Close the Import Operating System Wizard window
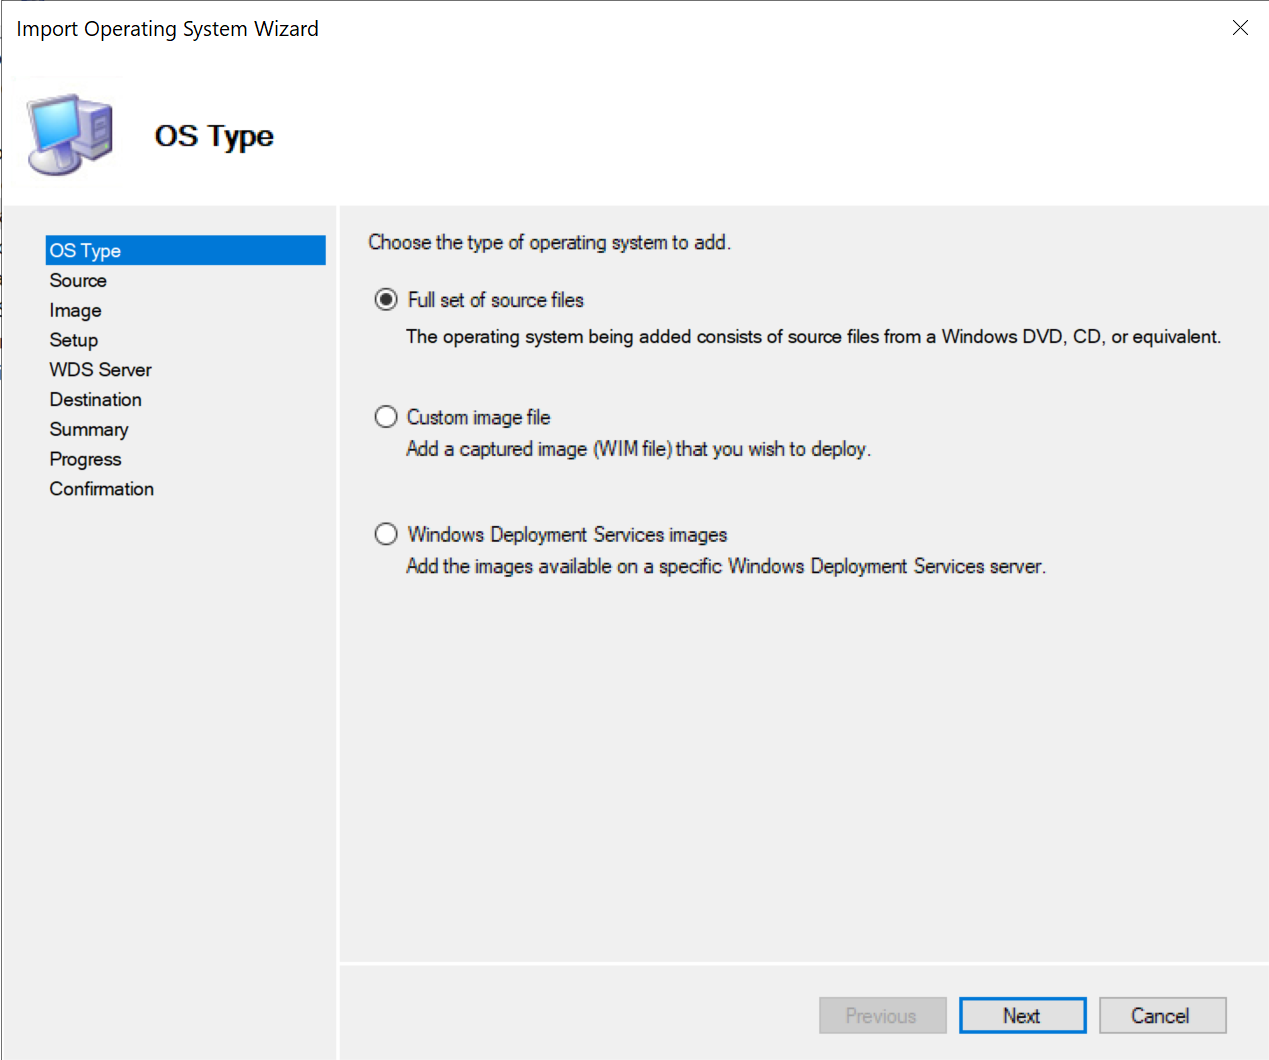 pos(1240,27)
